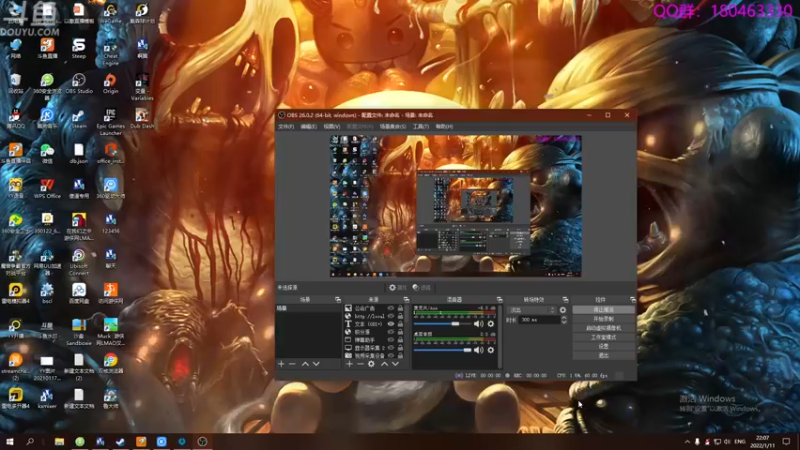Move selected source up with arrow
Image resolution: width=800 pixels, height=450 pixels.
pyautogui.click(x=384, y=364)
